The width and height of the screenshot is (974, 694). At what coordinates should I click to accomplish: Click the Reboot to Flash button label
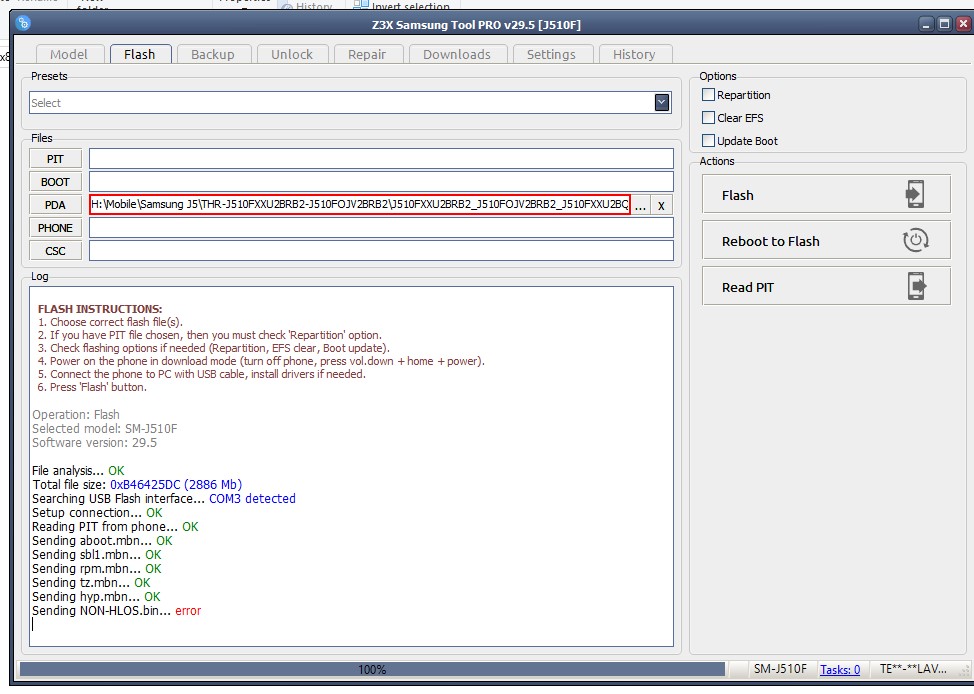pos(770,241)
